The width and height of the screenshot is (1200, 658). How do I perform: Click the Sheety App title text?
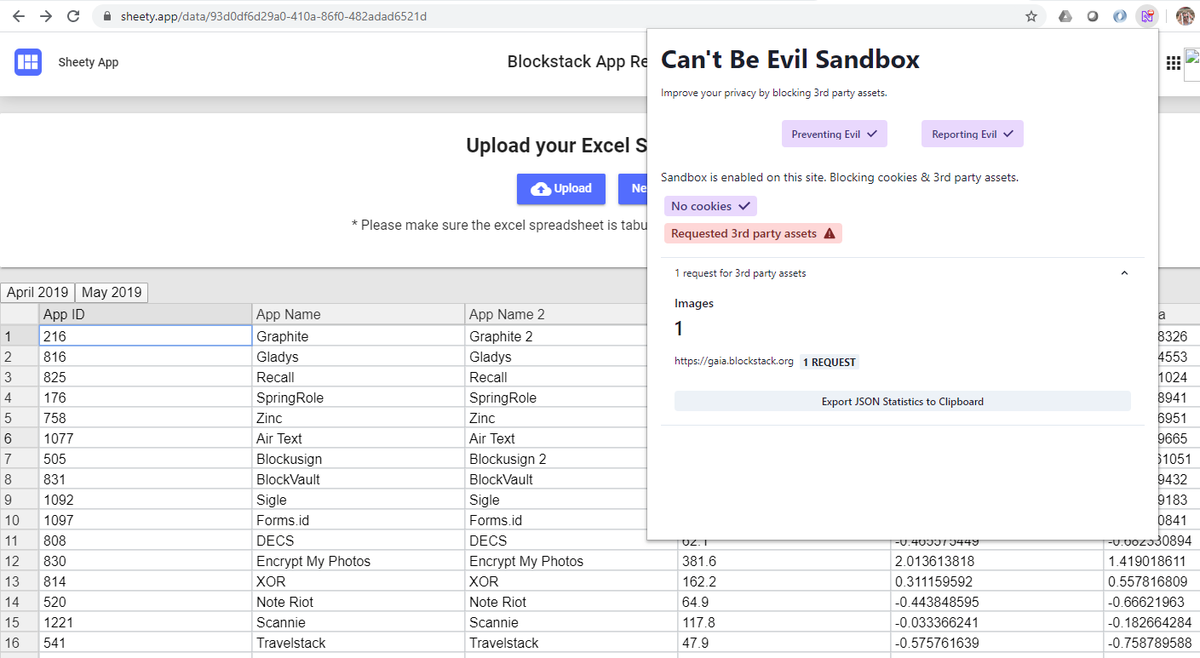tap(88, 62)
